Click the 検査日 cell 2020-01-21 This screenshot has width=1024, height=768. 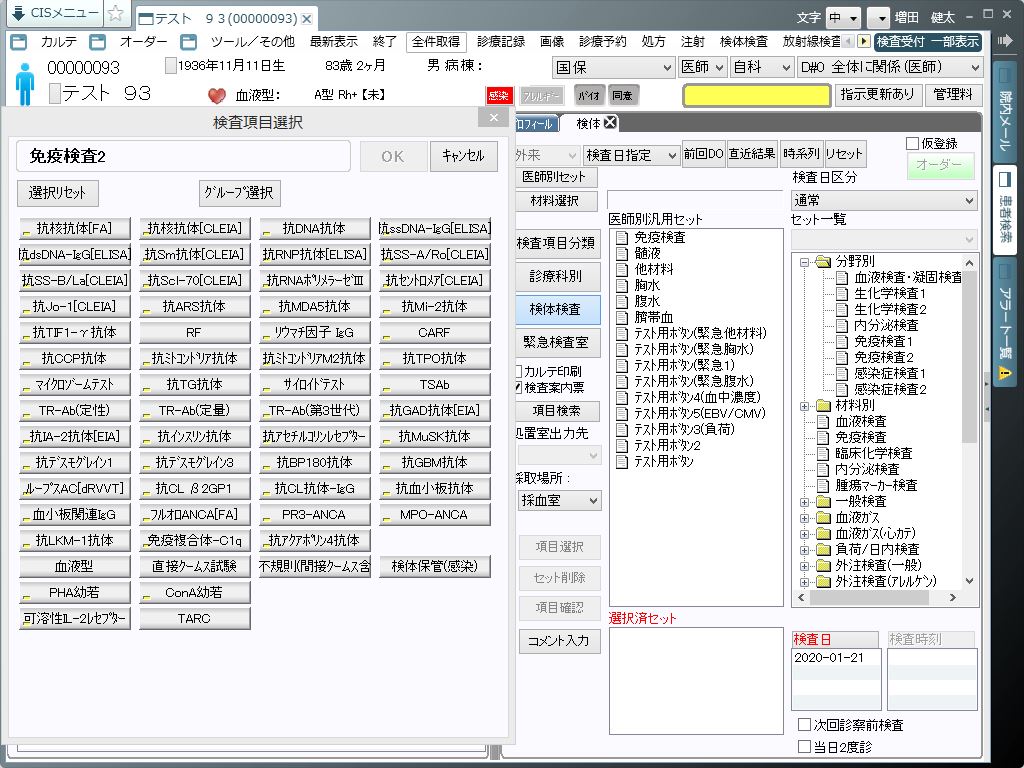[x=836, y=658]
